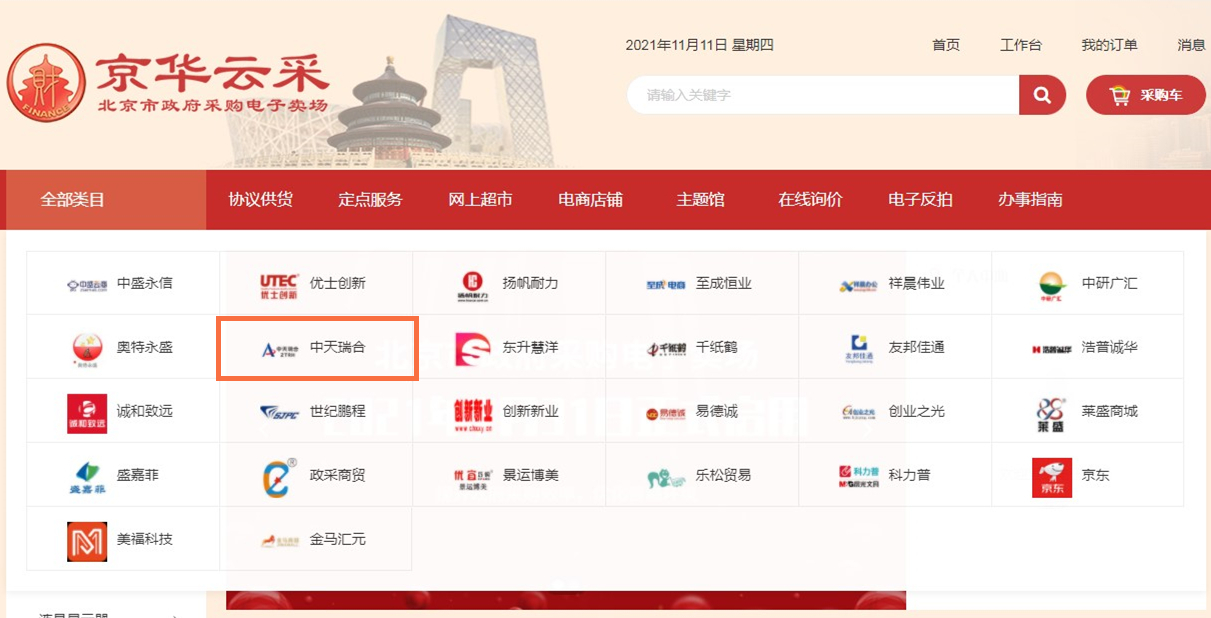Click the 首页 home link

(945, 45)
